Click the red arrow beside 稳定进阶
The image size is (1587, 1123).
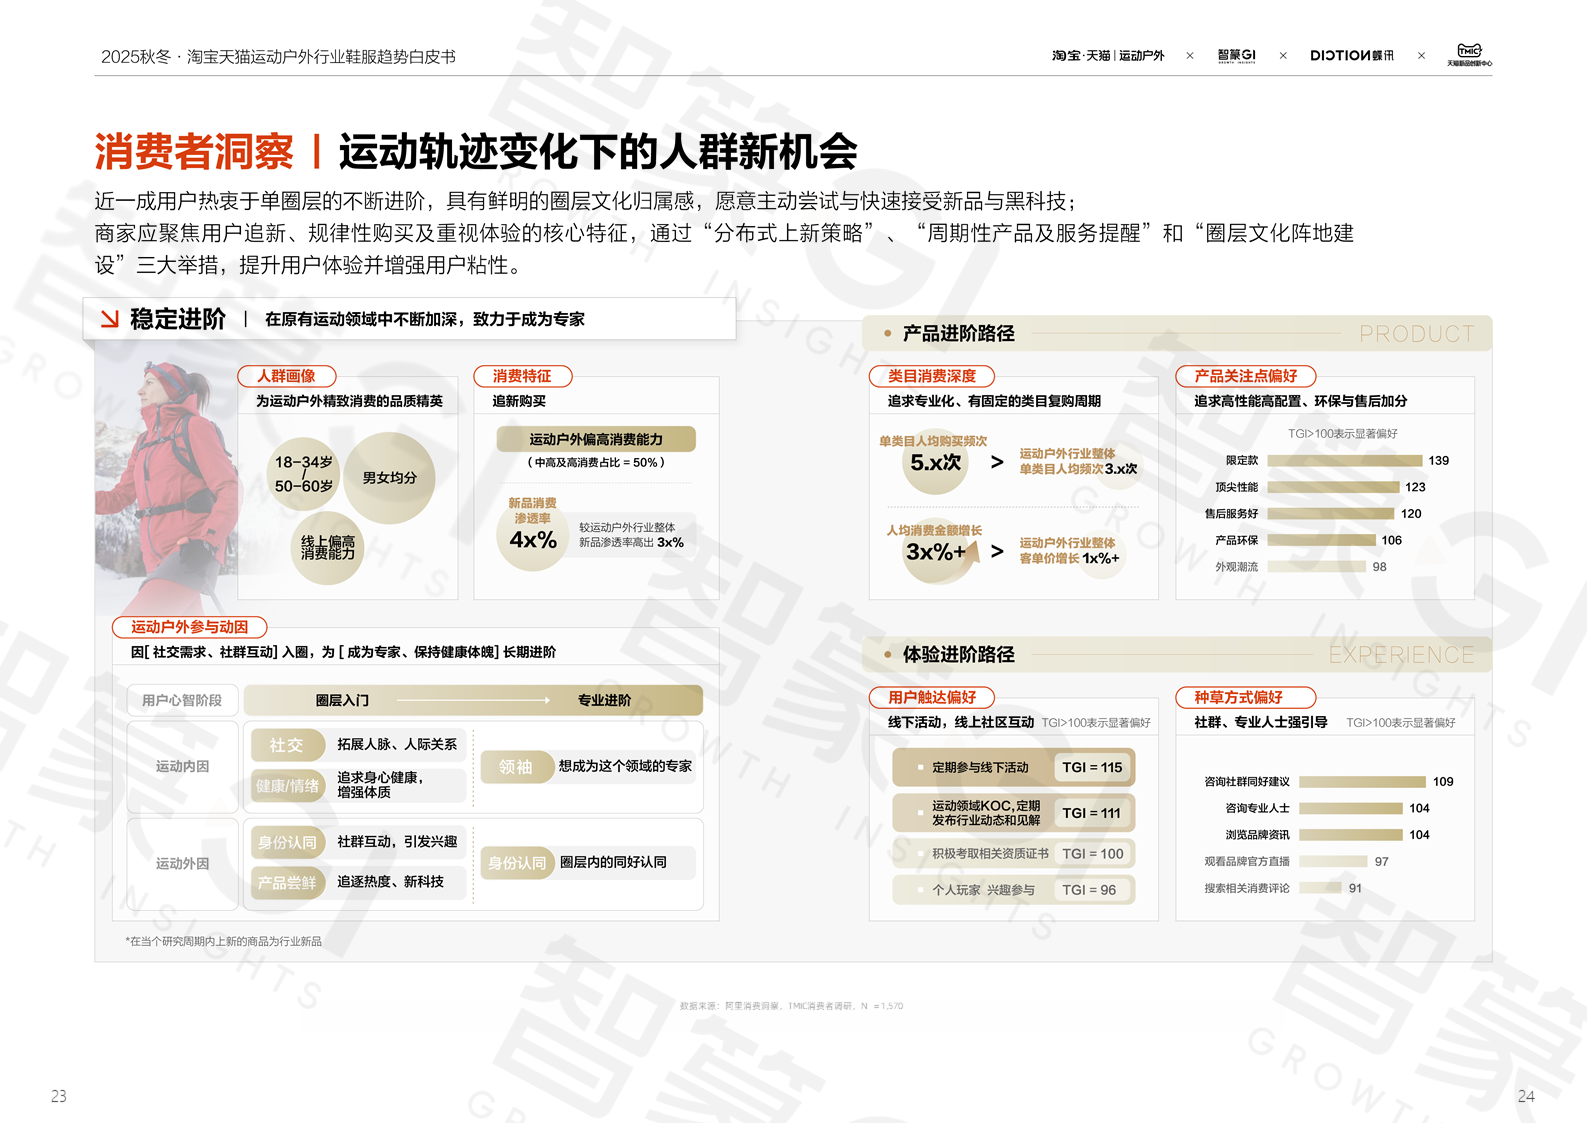click(109, 319)
